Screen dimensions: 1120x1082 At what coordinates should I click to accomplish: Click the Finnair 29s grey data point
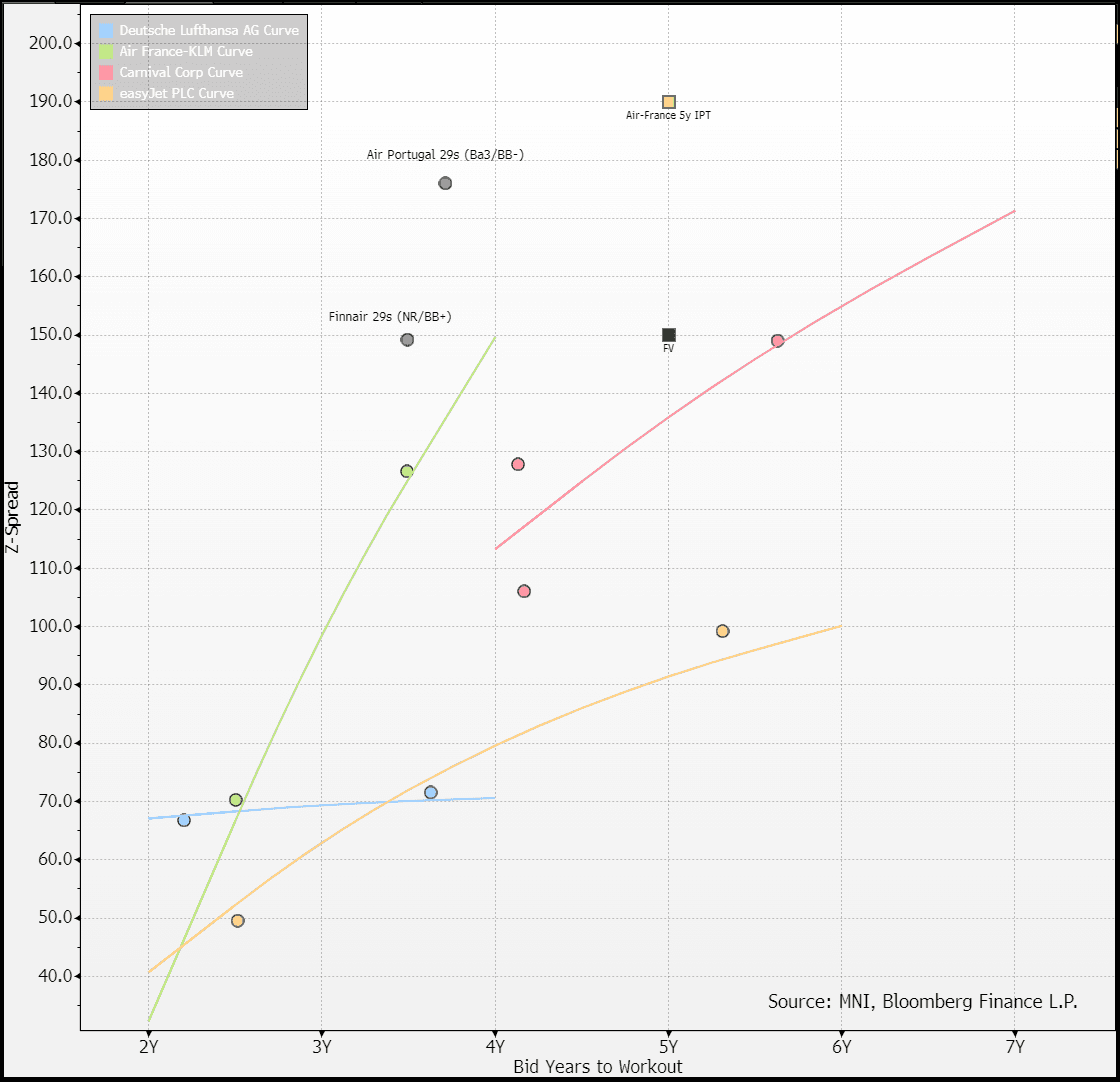(x=407, y=340)
